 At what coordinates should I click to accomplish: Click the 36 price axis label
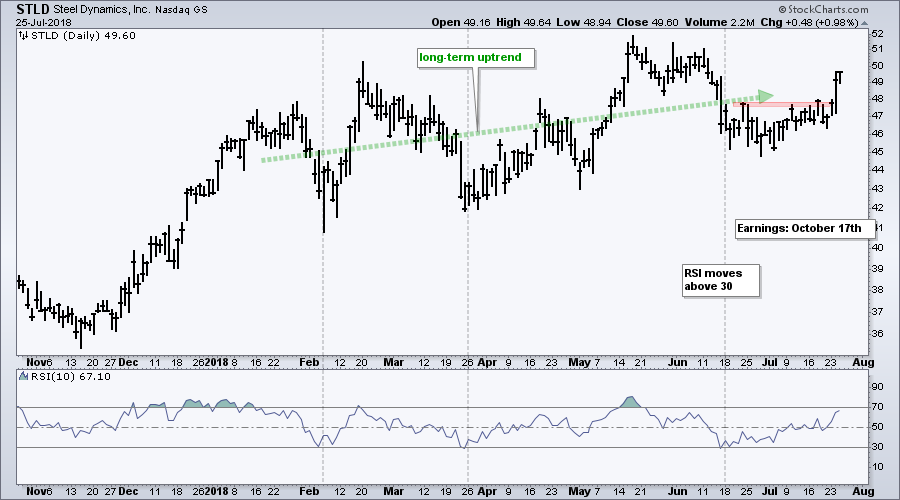click(878, 334)
